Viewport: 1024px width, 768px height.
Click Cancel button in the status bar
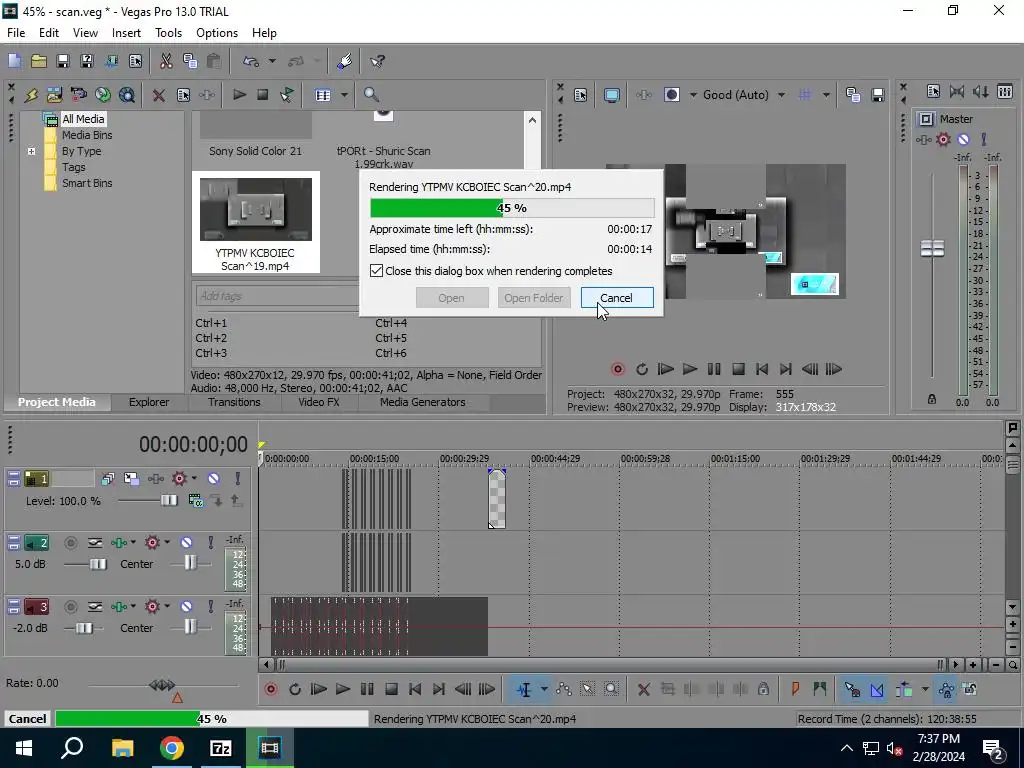(27, 718)
